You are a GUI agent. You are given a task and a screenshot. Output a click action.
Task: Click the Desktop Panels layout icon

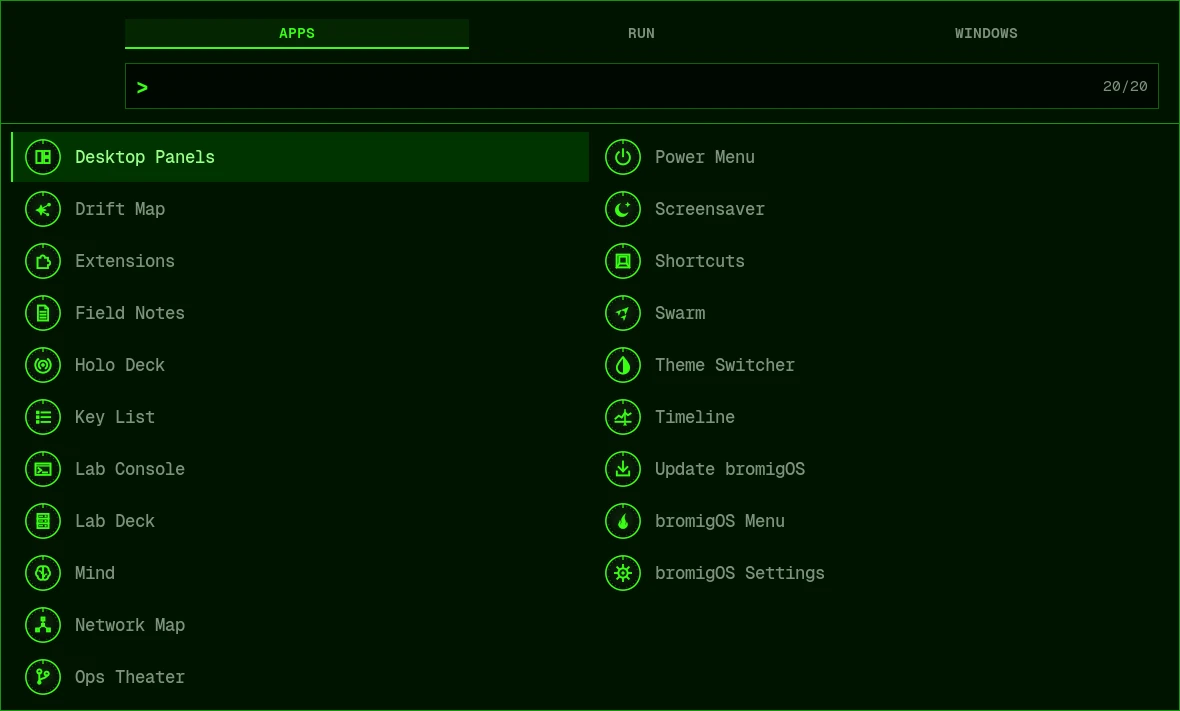click(43, 157)
